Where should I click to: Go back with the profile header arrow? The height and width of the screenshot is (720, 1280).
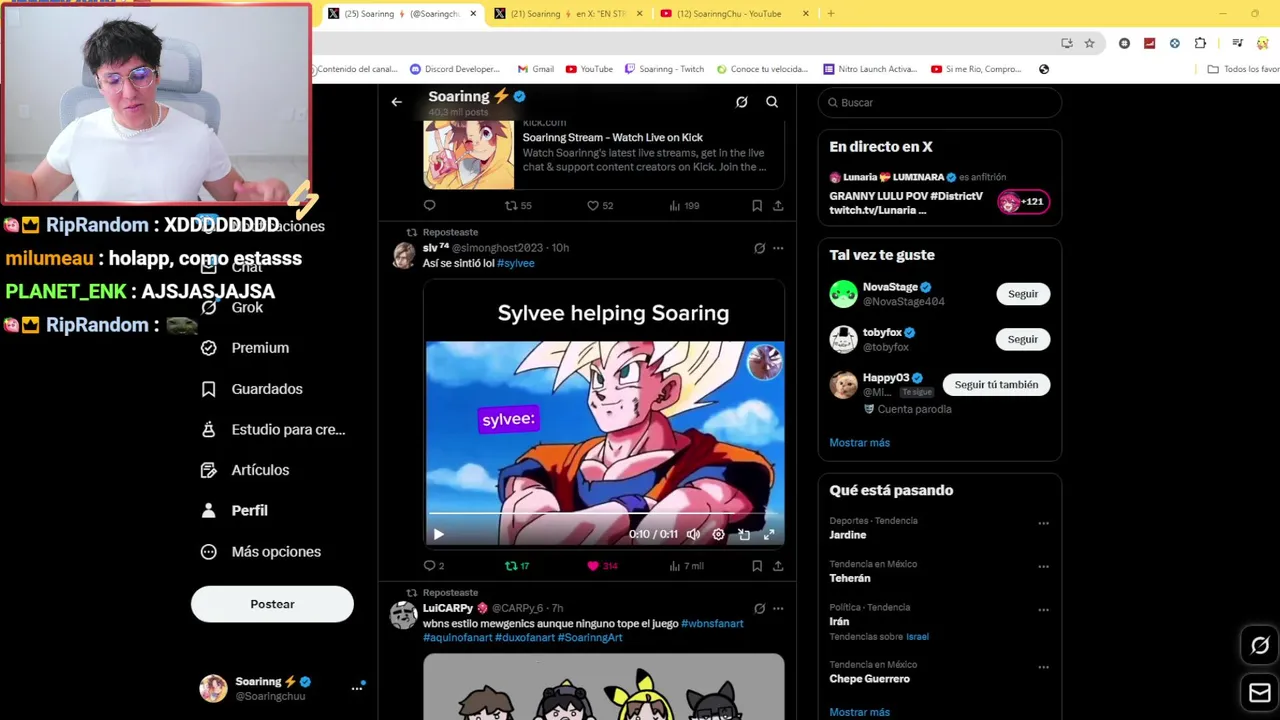tap(396, 102)
